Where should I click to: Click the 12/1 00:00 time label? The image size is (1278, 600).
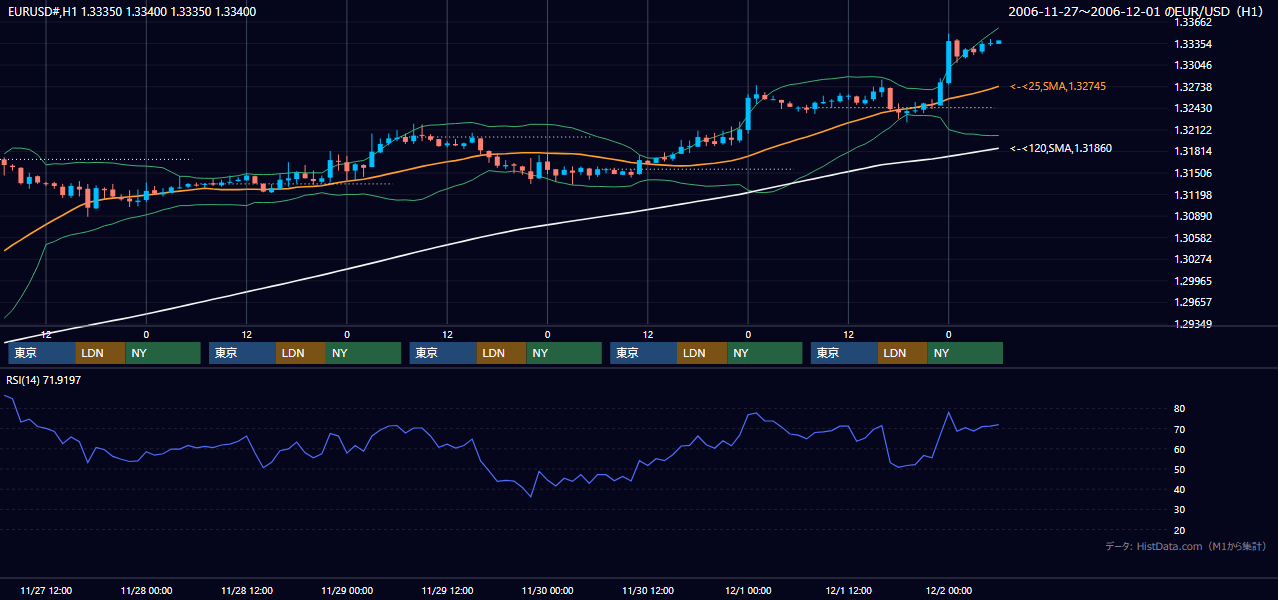(x=748, y=590)
